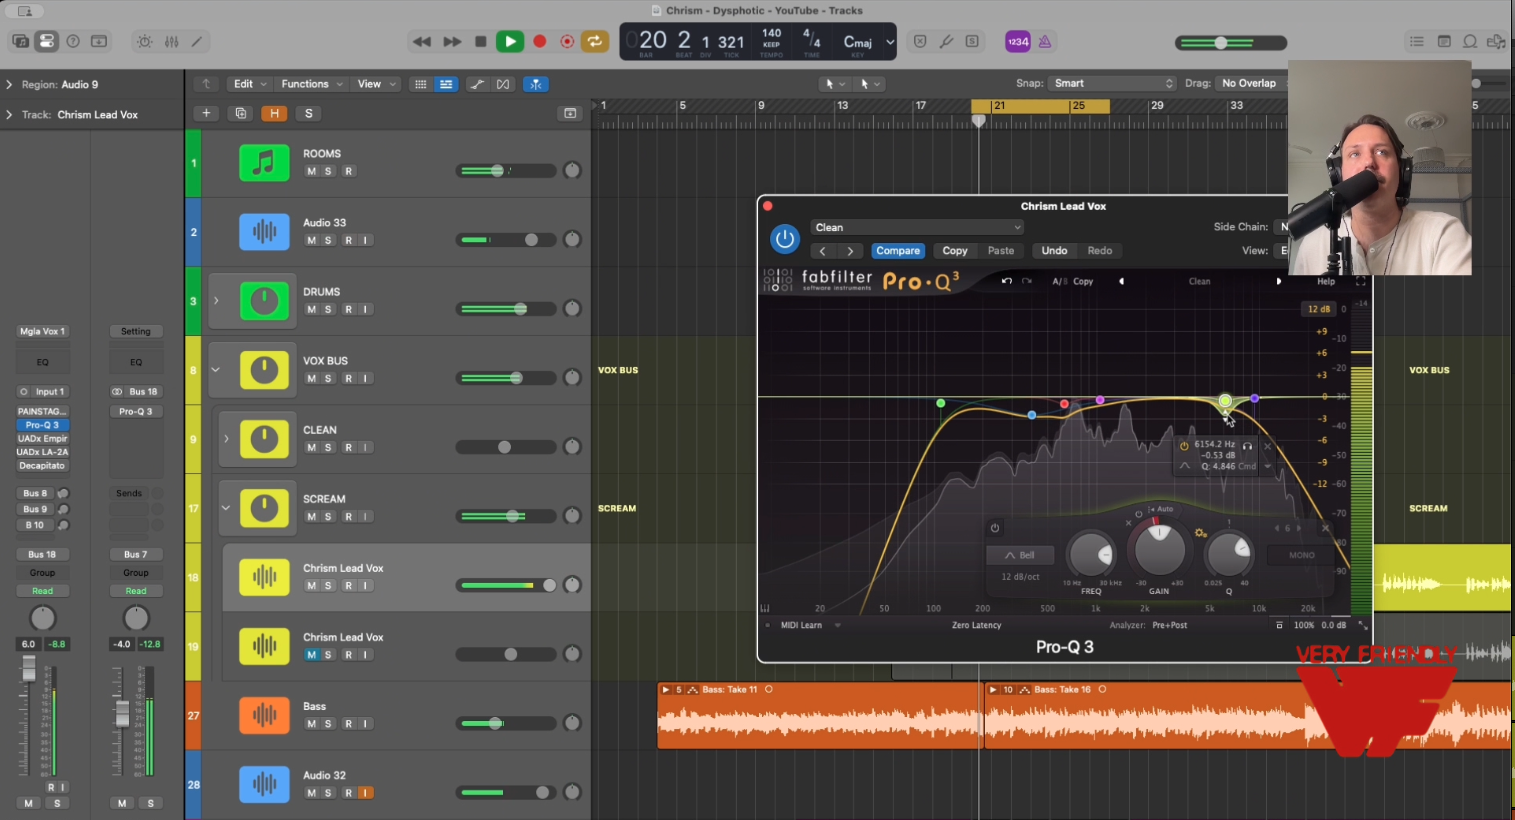The height and width of the screenshot is (820, 1515).
Task: Open the Editors pencil icon
Action: click(197, 41)
